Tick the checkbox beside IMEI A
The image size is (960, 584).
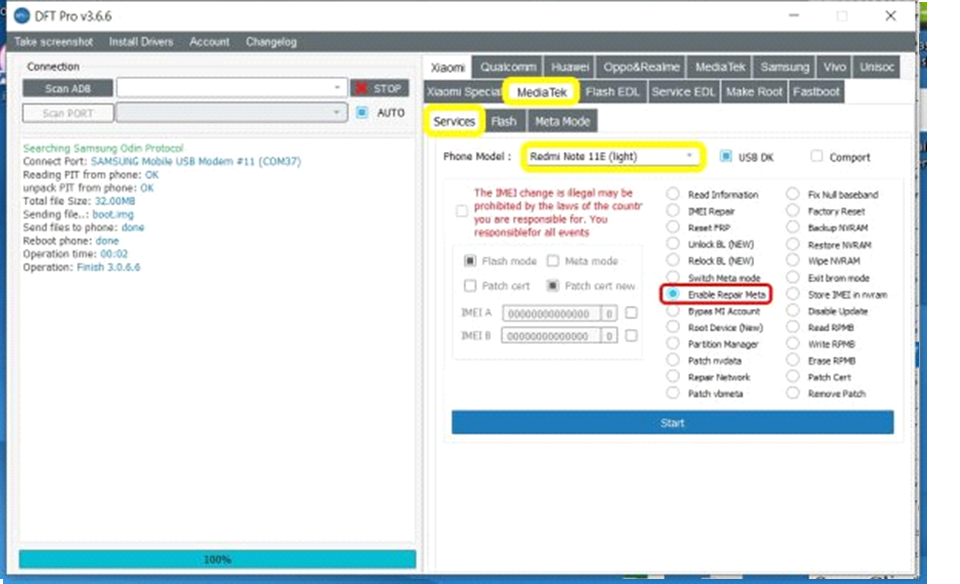point(631,313)
